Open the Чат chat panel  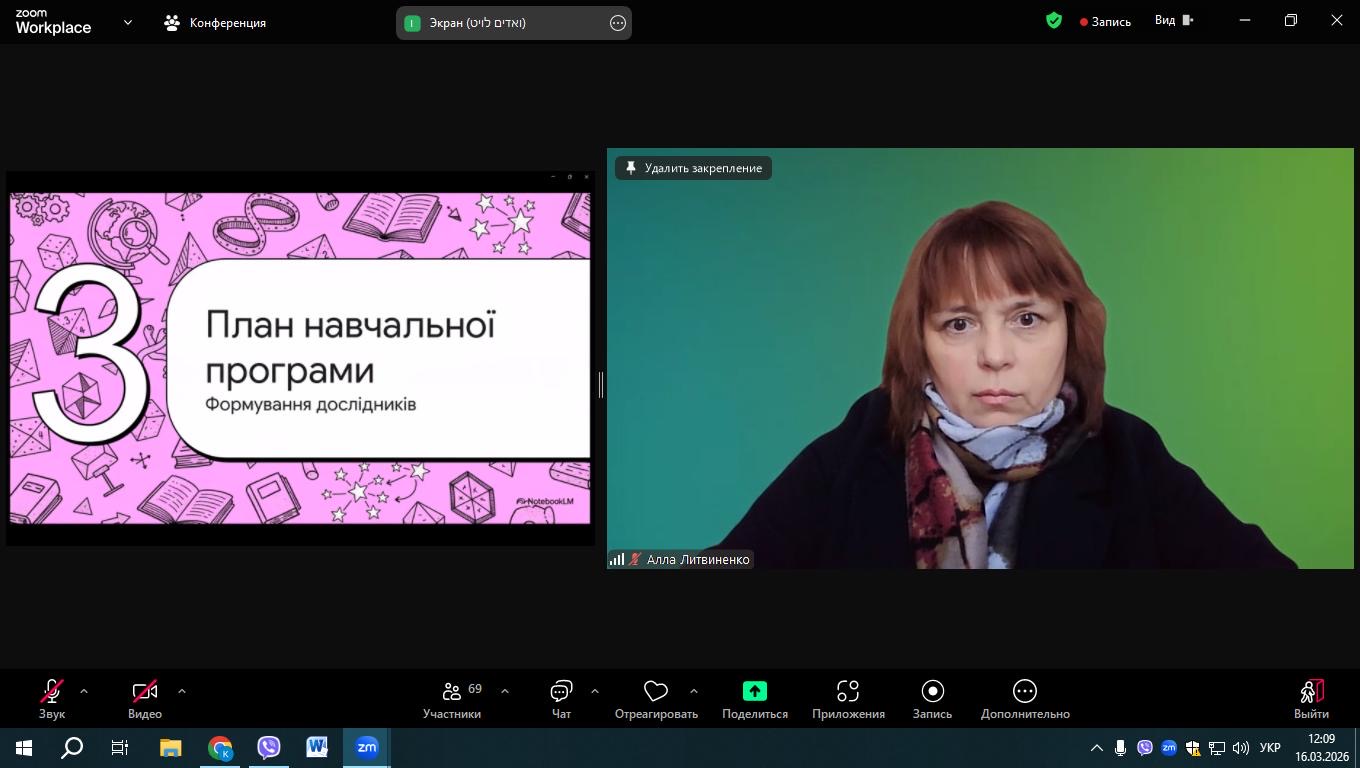click(561, 692)
